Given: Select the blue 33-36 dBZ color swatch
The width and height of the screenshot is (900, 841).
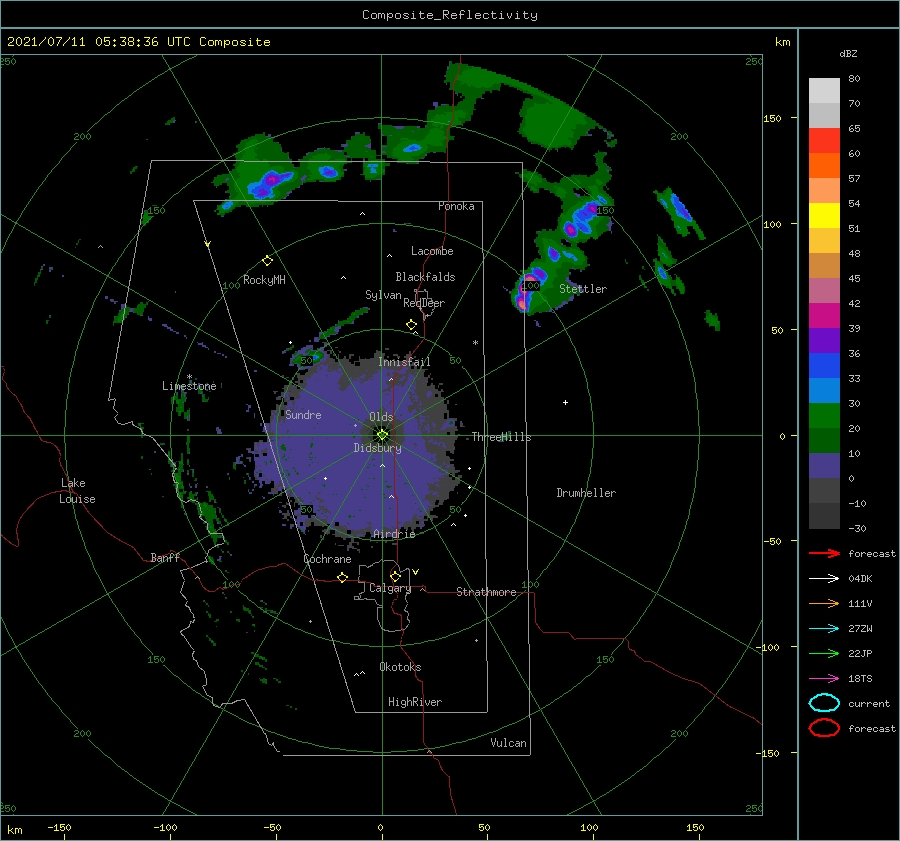Looking at the screenshot, I should pos(824,366).
